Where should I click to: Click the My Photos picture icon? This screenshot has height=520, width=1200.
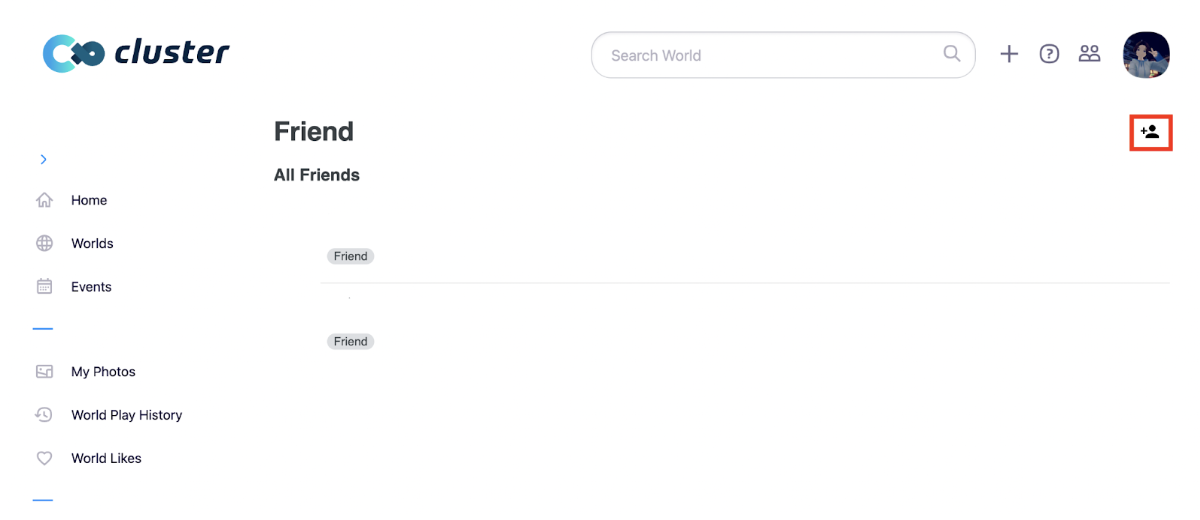(44, 371)
